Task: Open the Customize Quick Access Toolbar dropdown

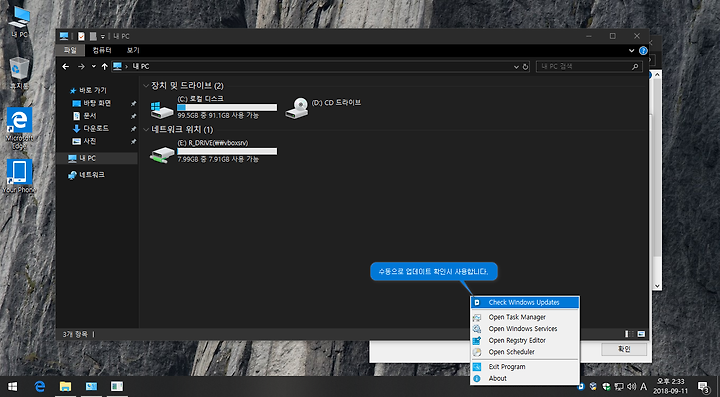Action: point(103,37)
